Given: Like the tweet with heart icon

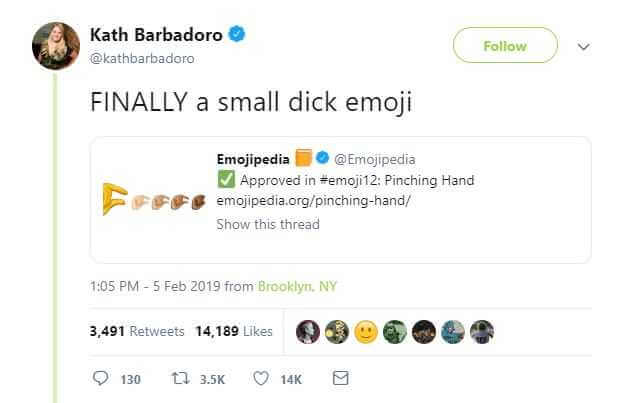Looking at the screenshot, I should [261, 379].
